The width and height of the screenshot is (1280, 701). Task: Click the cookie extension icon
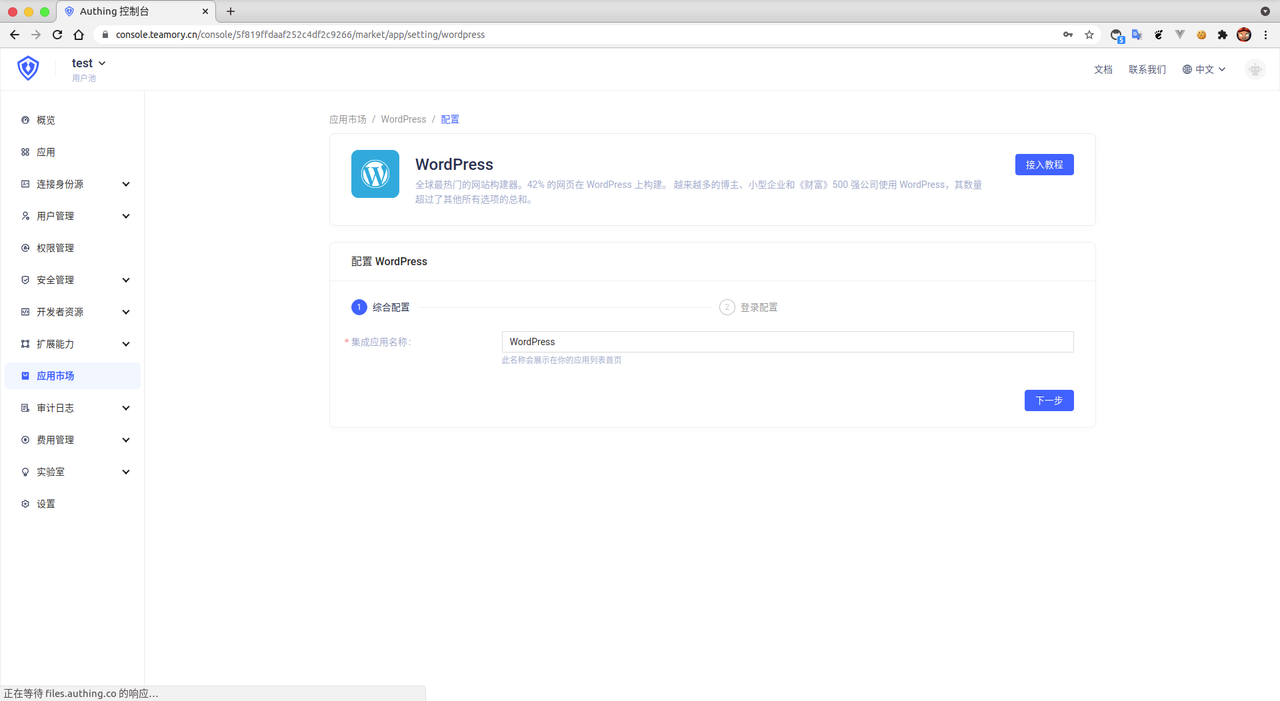point(1201,34)
